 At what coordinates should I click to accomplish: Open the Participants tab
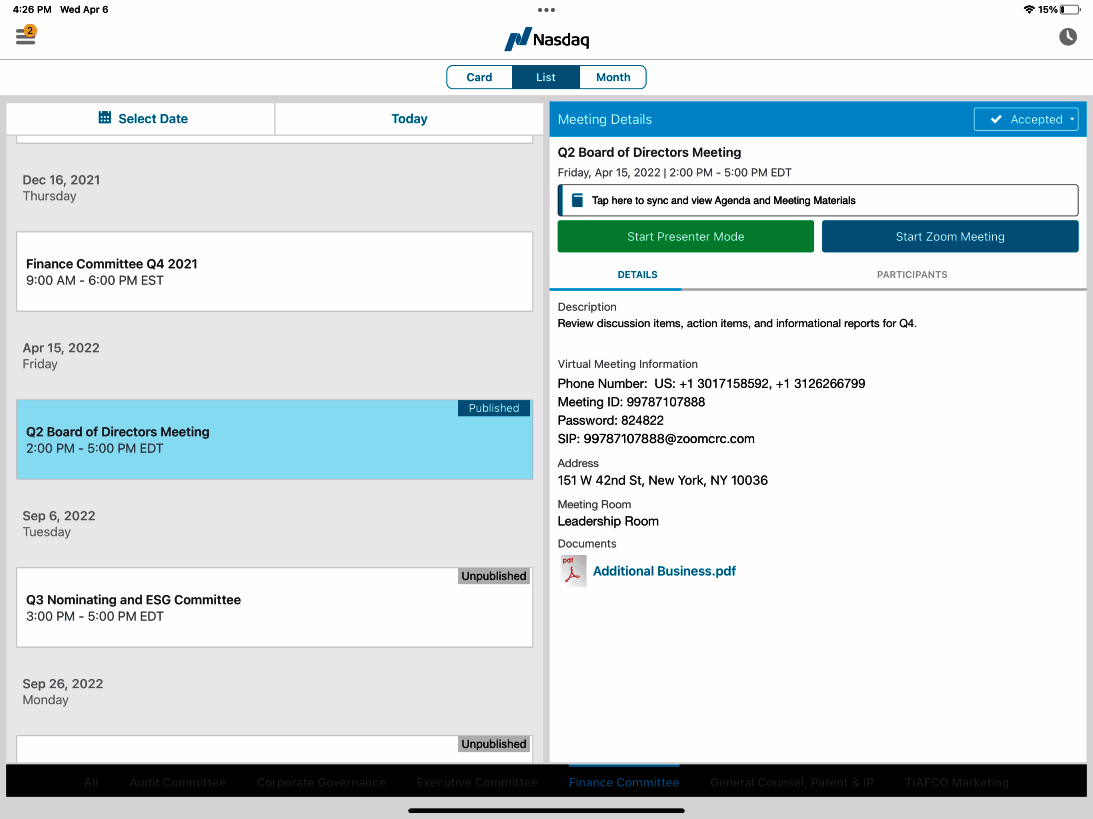[x=911, y=274]
